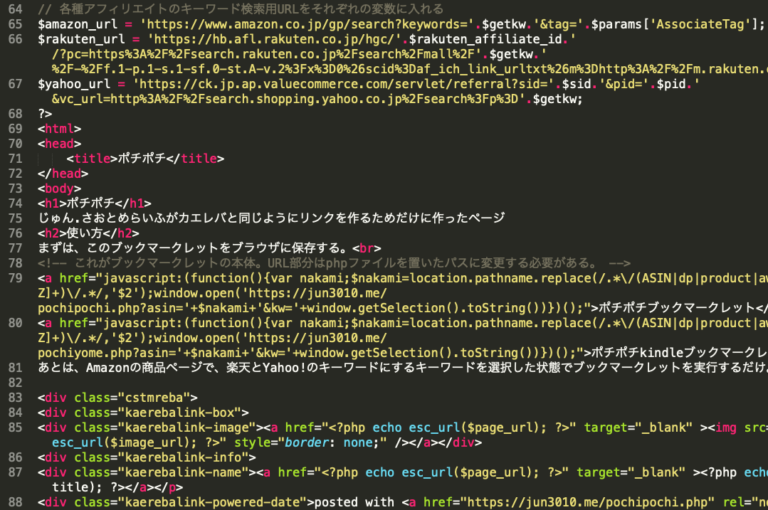
Task: Click $sid variable on line 67
Action: (x=576, y=84)
